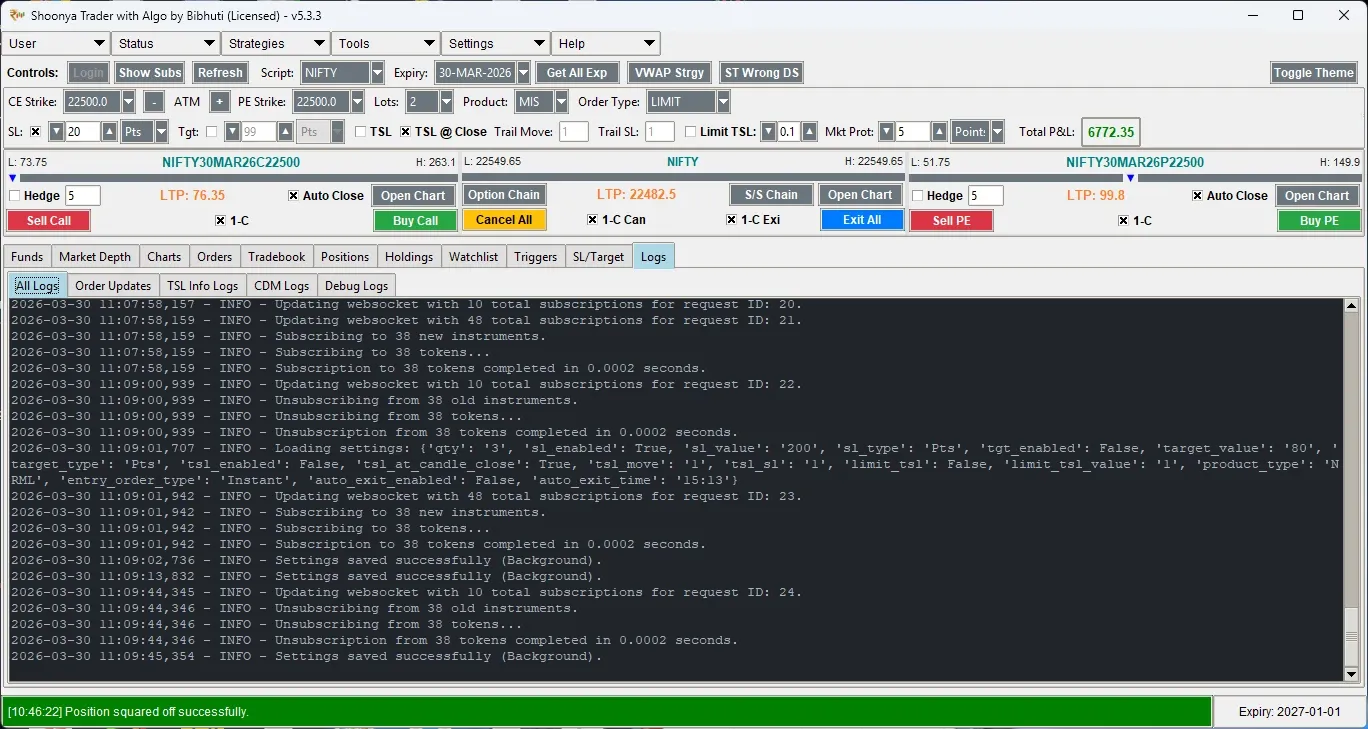This screenshot has width=1368, height=729.
Task: Toggle the SL checkbox
Action: pyautogui.click(x=36, y=132)
